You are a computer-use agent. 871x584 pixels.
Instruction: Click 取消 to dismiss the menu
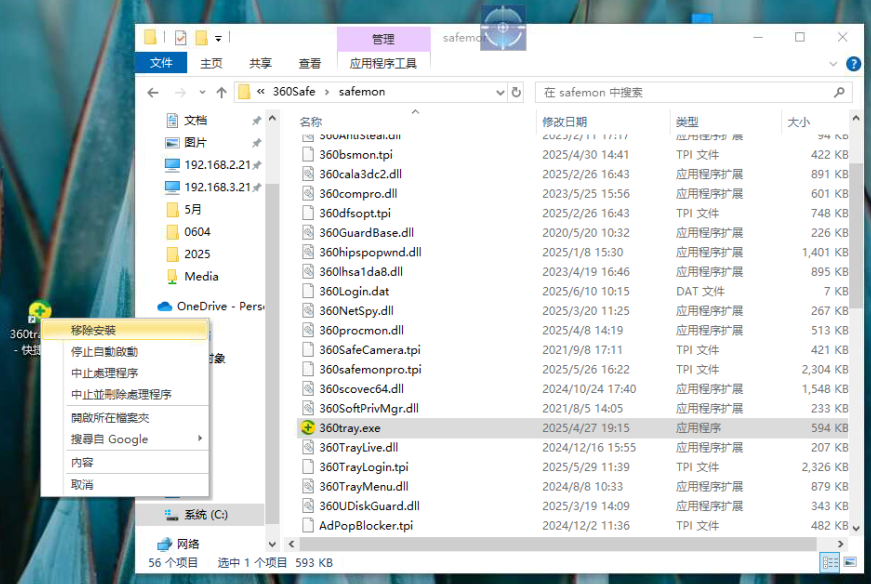[82, 485]
